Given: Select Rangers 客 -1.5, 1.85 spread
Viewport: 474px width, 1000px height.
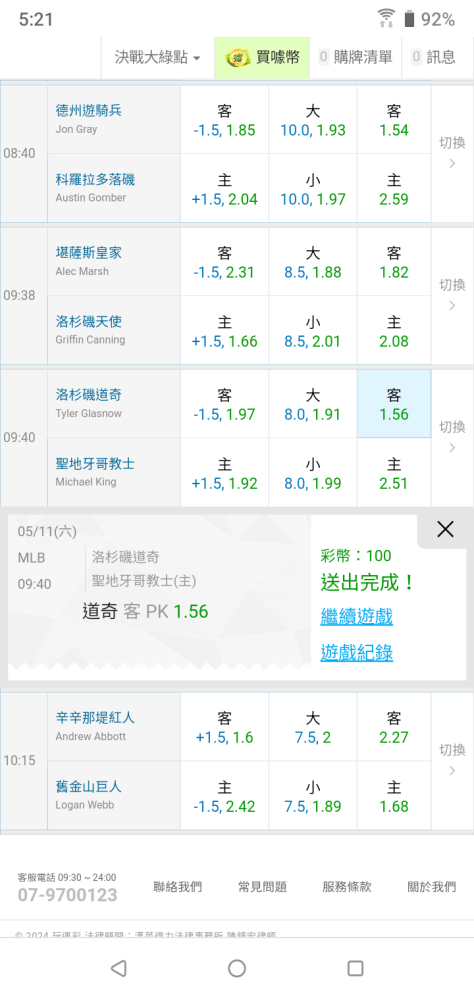Looking at the screenshot, I should point(224,120).
